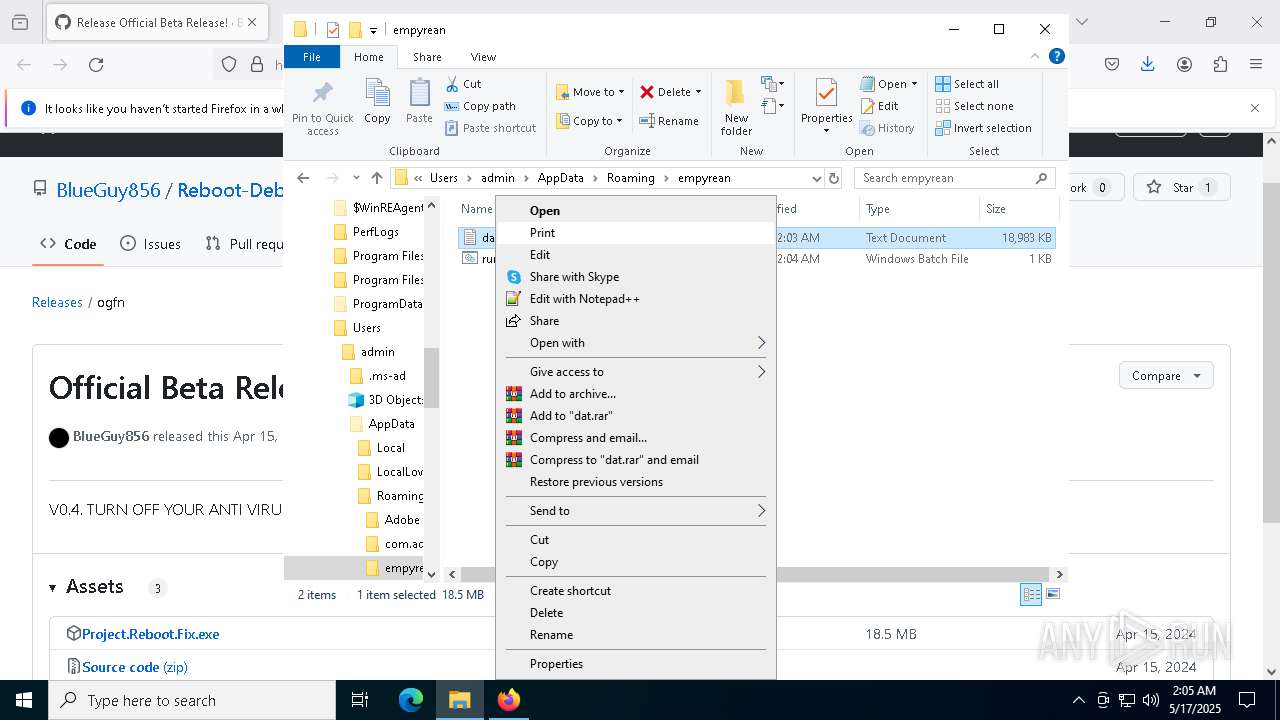Open Task View on taskbar
The width and height of the screenshot is (1280, 720).
click(360, 700)
